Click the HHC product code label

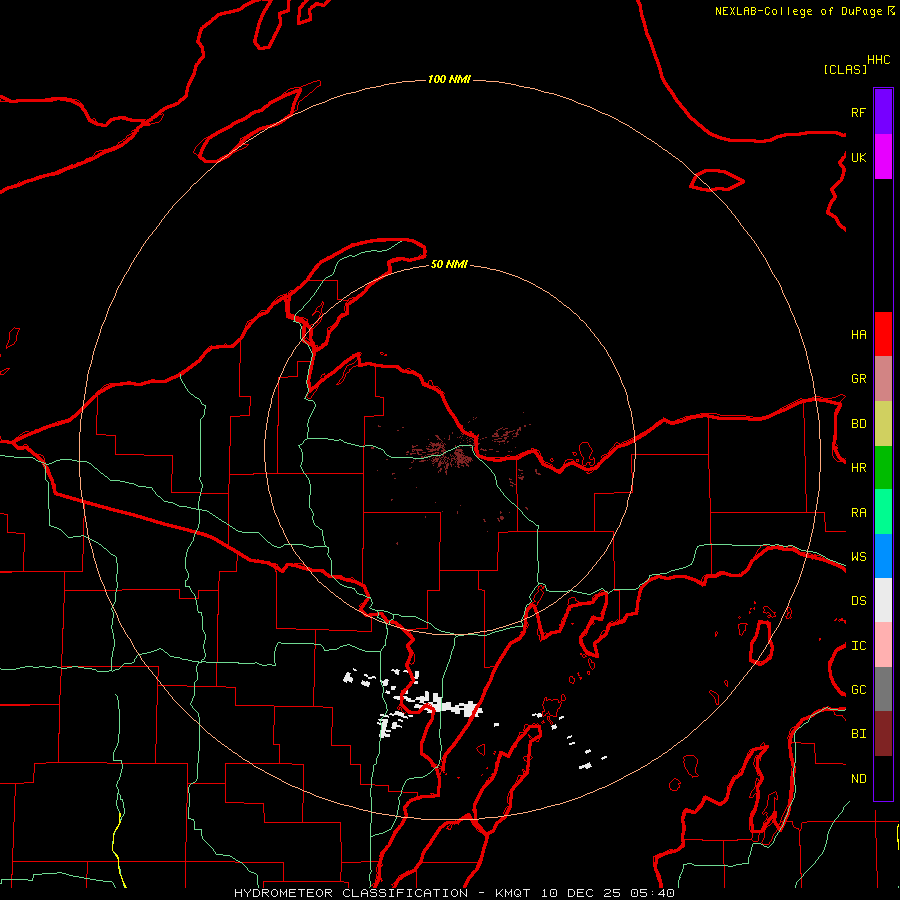(x=879, y=60)
